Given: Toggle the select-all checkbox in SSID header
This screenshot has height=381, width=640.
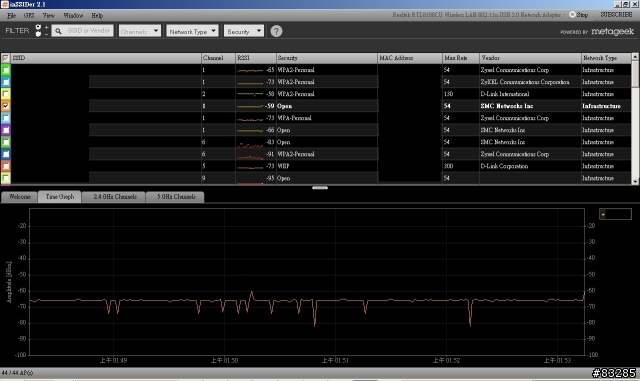Looking at the screenshot, I should click(5, 58).
